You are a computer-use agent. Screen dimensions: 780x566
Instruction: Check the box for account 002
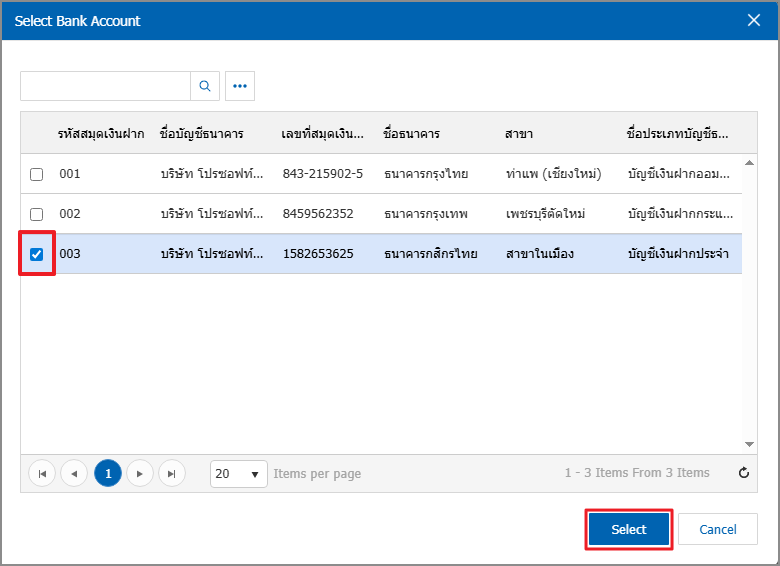click(x=37, y=214)
